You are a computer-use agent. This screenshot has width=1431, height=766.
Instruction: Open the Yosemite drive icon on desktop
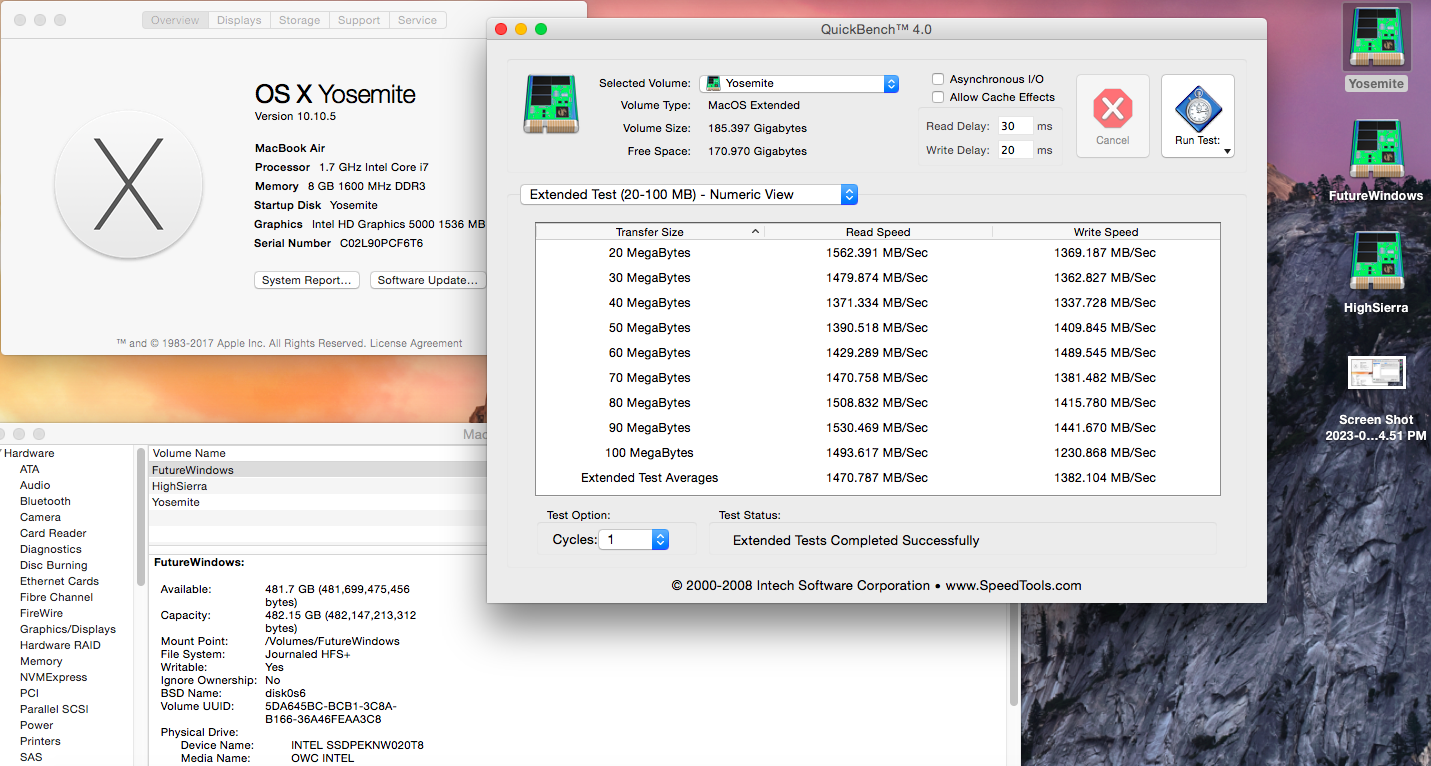(x=1376, y=38)
